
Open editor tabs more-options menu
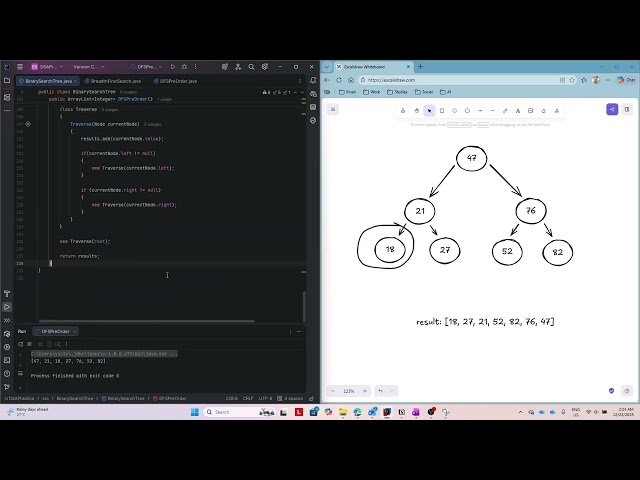(x=300, y=81)
